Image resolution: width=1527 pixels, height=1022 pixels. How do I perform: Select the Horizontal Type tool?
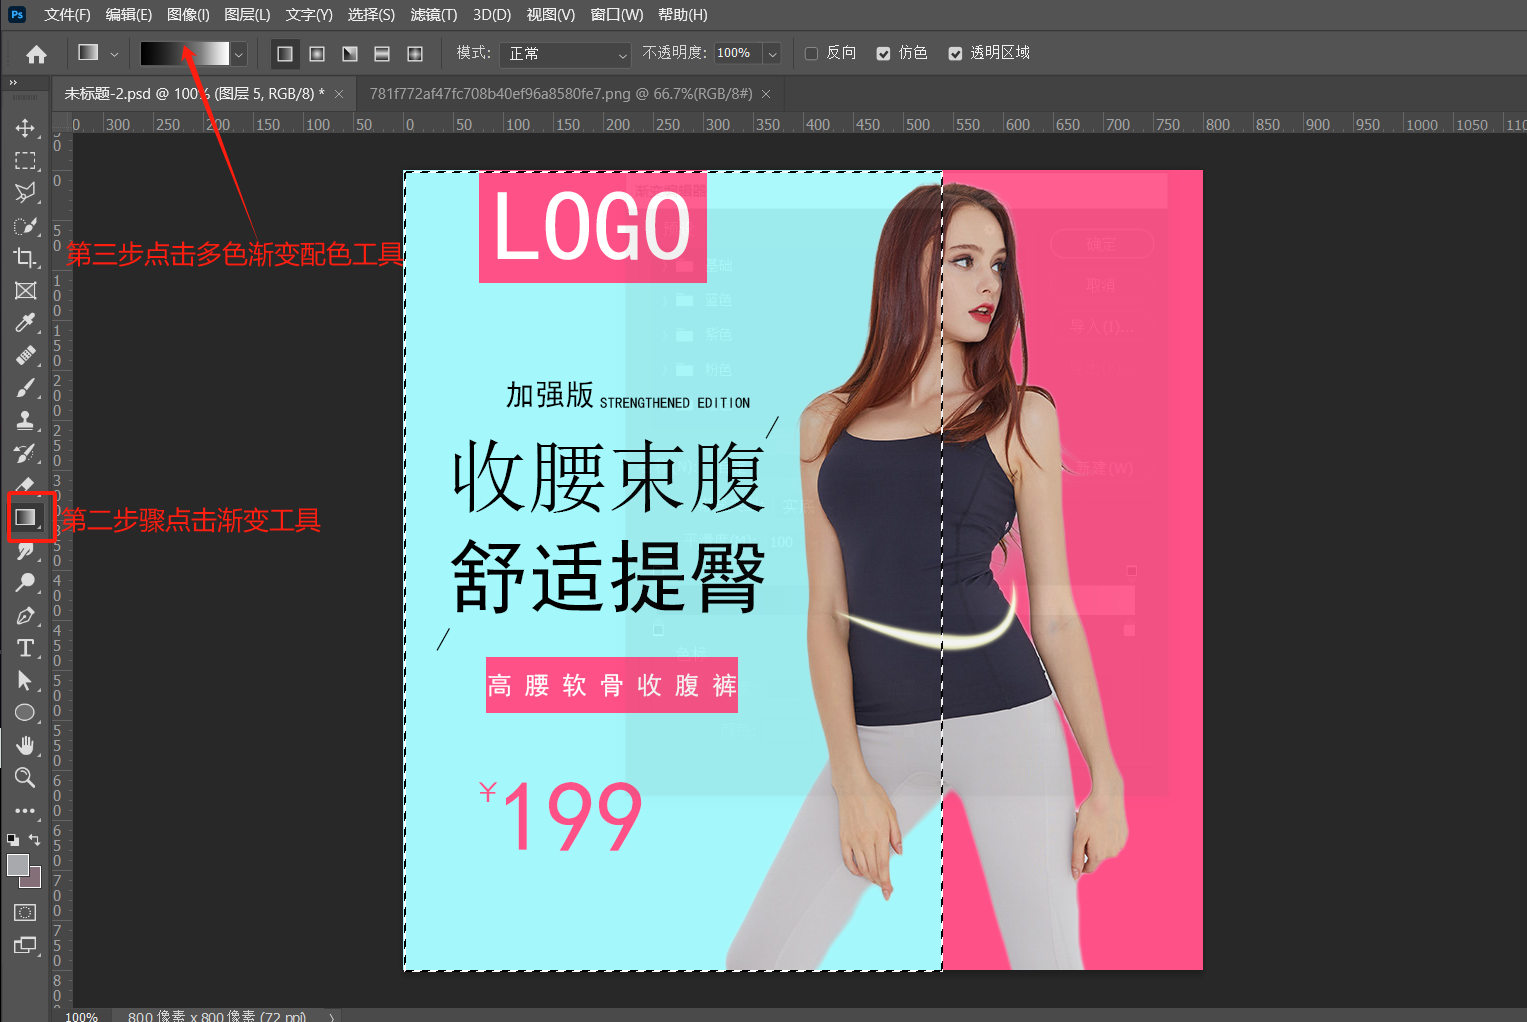25,648
